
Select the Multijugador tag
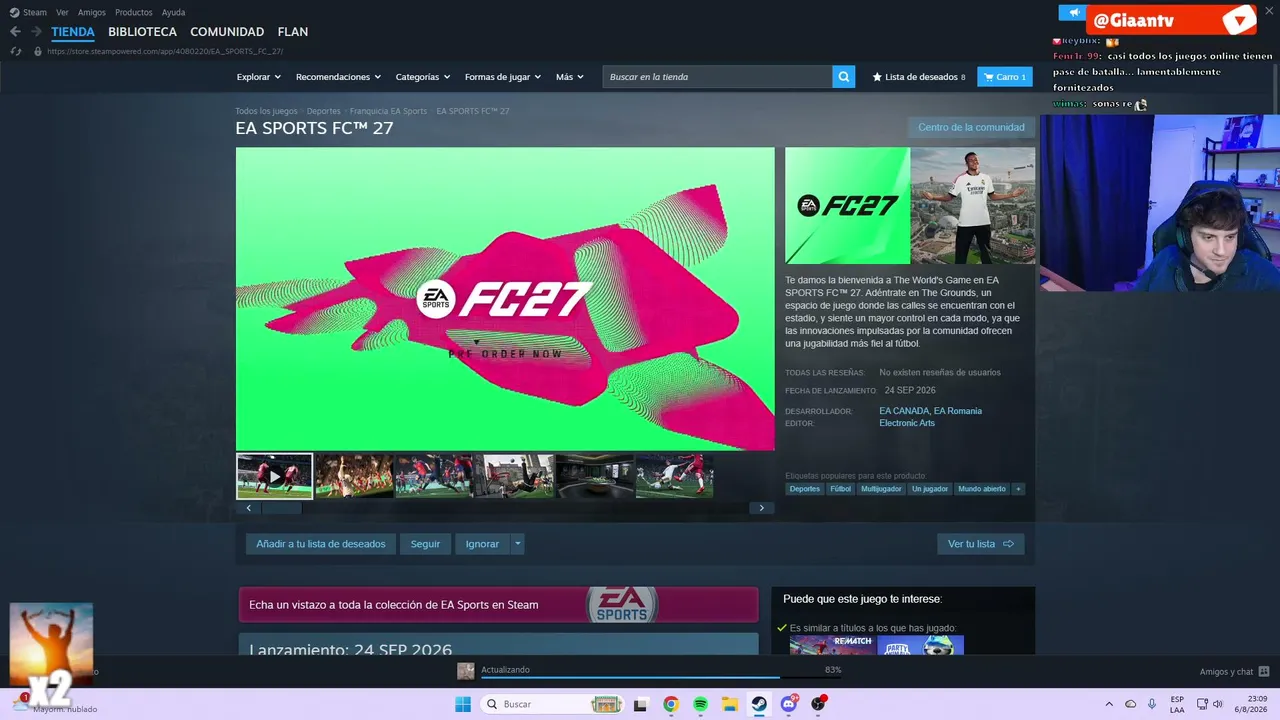tap(881, 489)
